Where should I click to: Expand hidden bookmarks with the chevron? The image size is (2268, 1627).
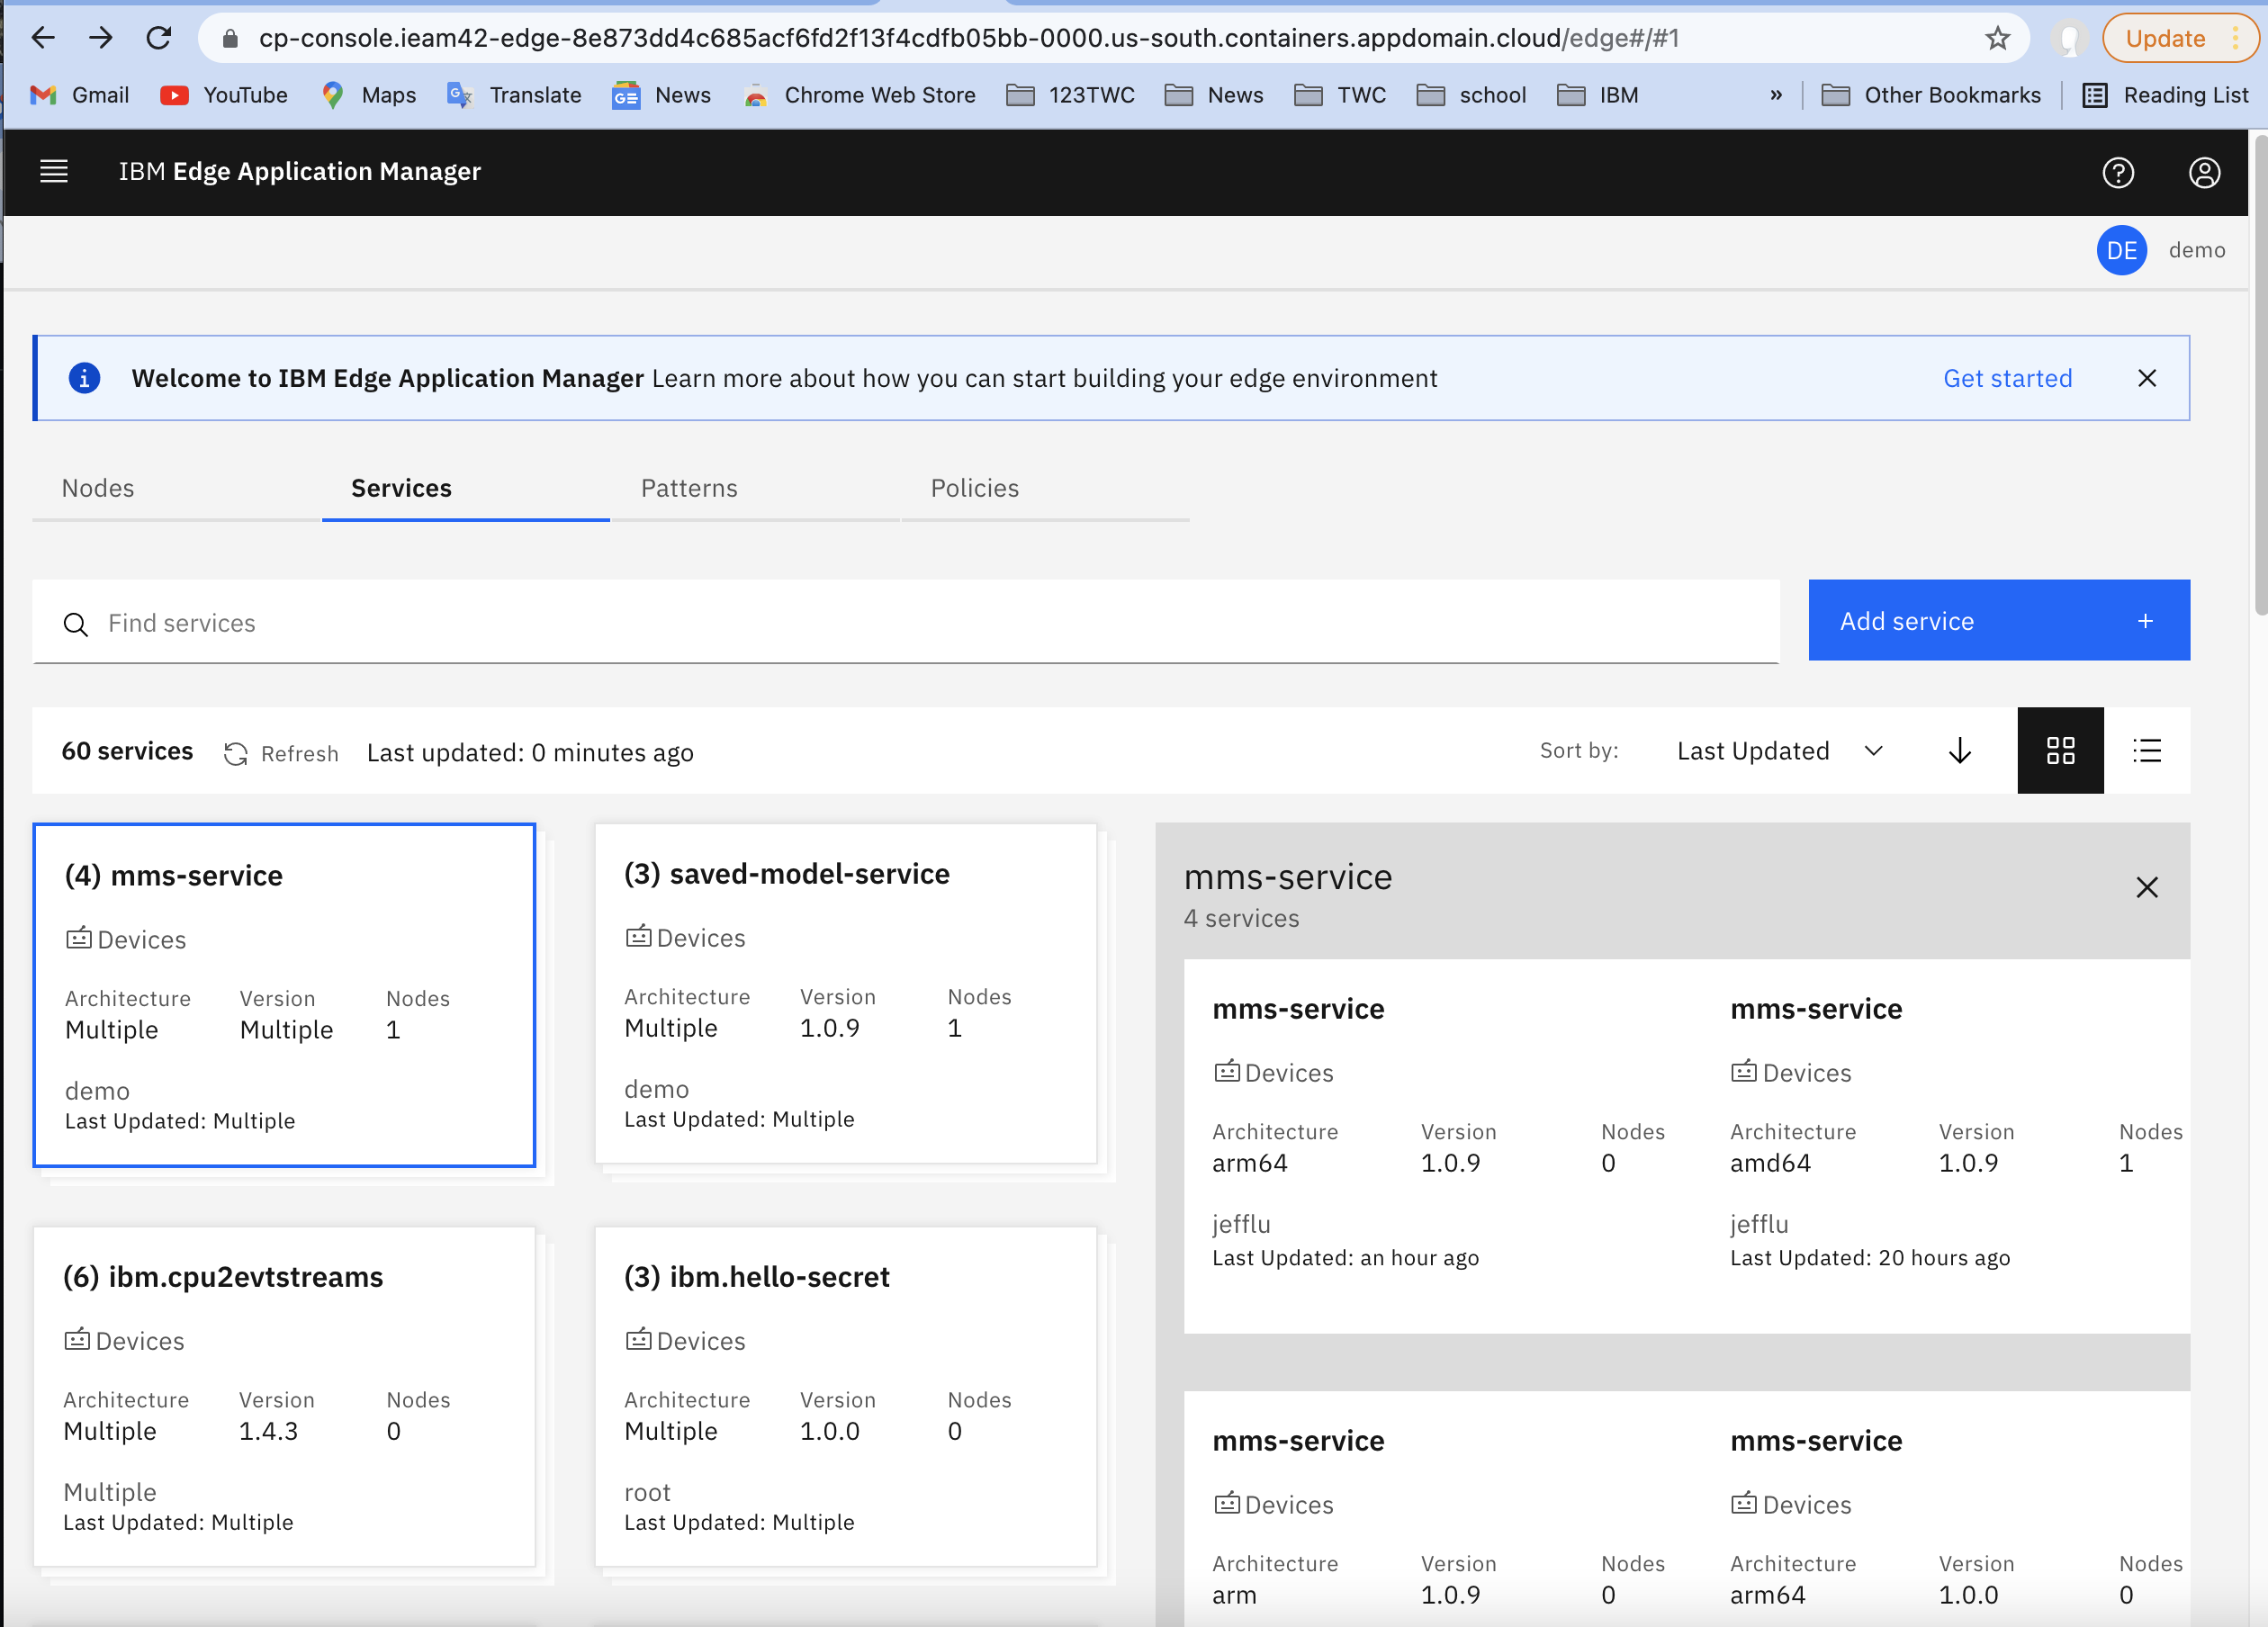pyautogui.click(x=1776, y=95)
